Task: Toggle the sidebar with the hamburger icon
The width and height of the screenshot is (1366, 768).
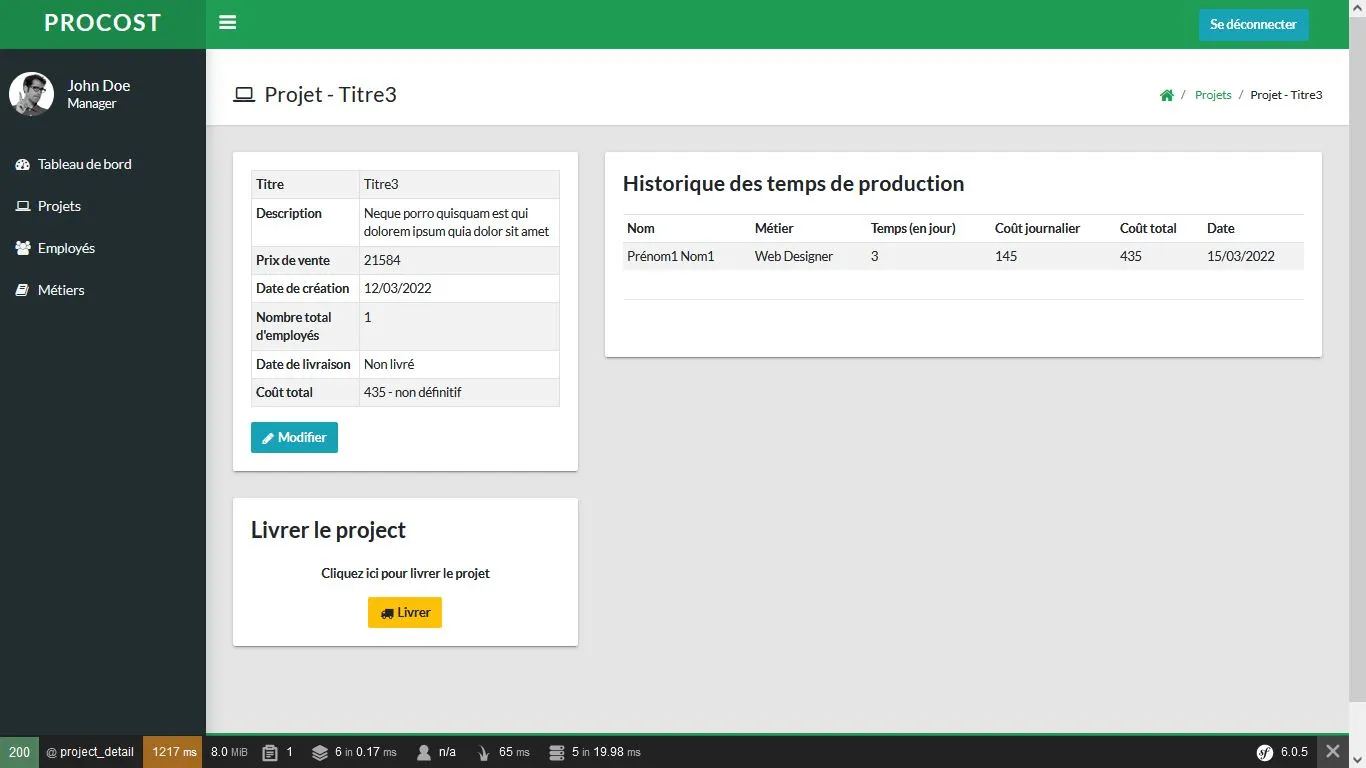Action: [227, 22]
